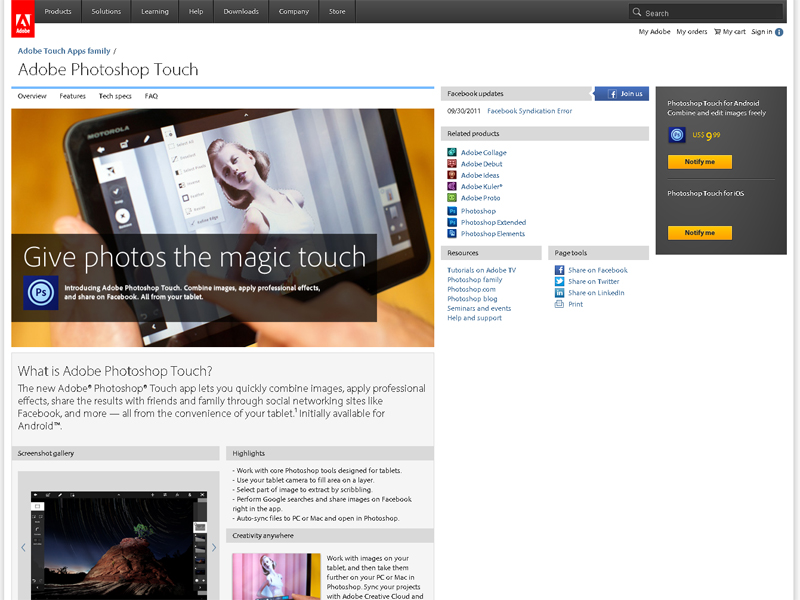Switch to the Overview tab
Screen dimensions: 800x600
point(32,96)
